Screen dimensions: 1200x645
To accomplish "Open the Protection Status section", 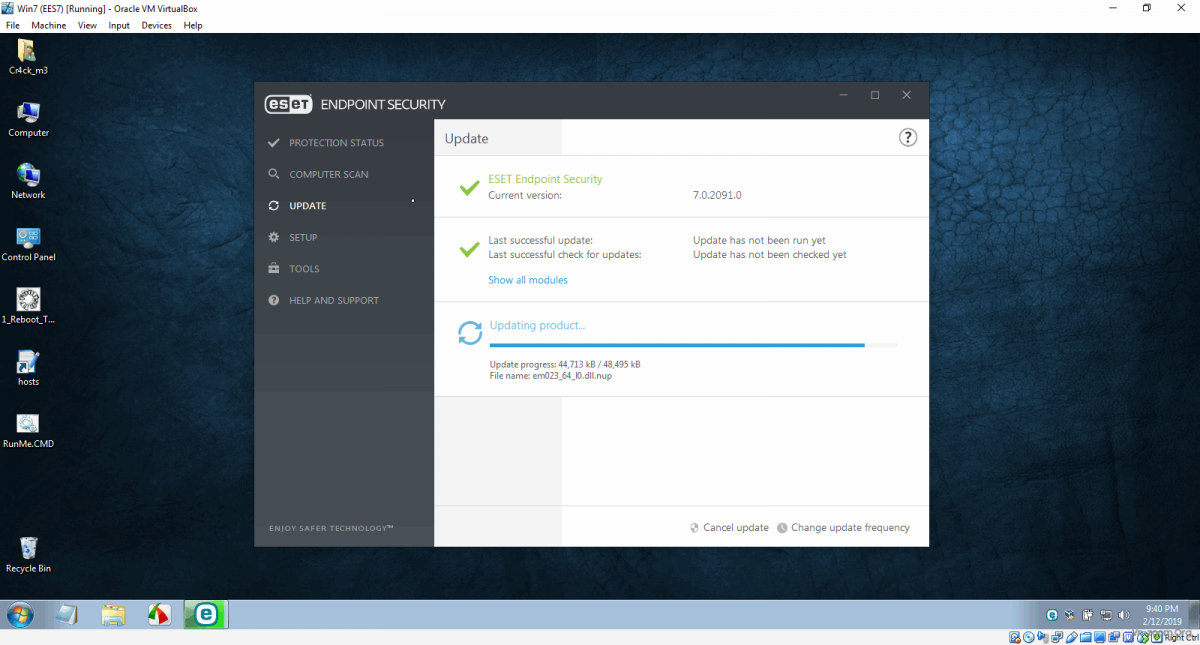I will (336, 143).
